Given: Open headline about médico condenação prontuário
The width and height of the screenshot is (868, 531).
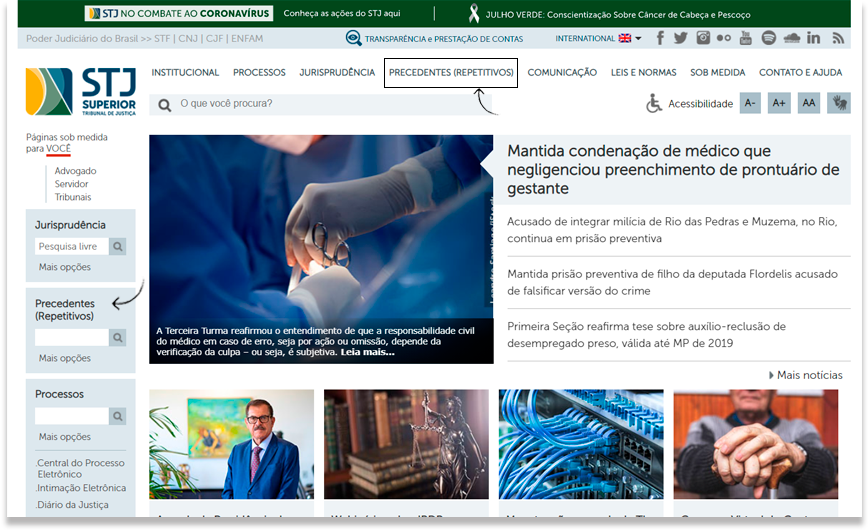Looking at the screenshot, I should tap(673, 169).
